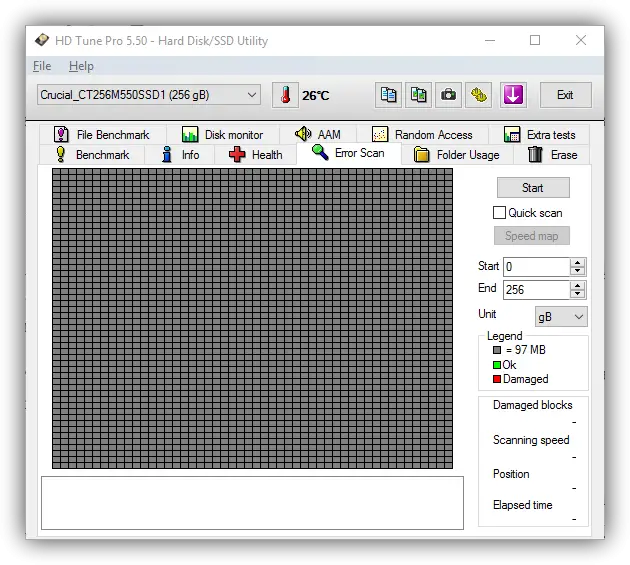Click the 26°C temperature reading
Viewport: 630px width, 565px height.
coord(315,96)
